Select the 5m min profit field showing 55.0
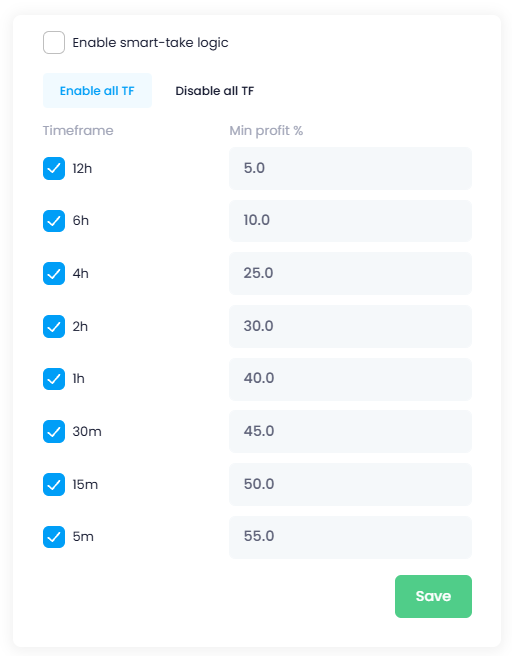This screenshot has width=512, height=656. (x=350, y=537)
